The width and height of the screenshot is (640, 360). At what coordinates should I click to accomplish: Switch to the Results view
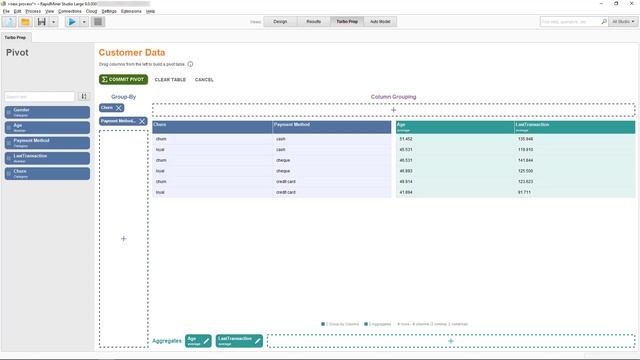(313, 22)
